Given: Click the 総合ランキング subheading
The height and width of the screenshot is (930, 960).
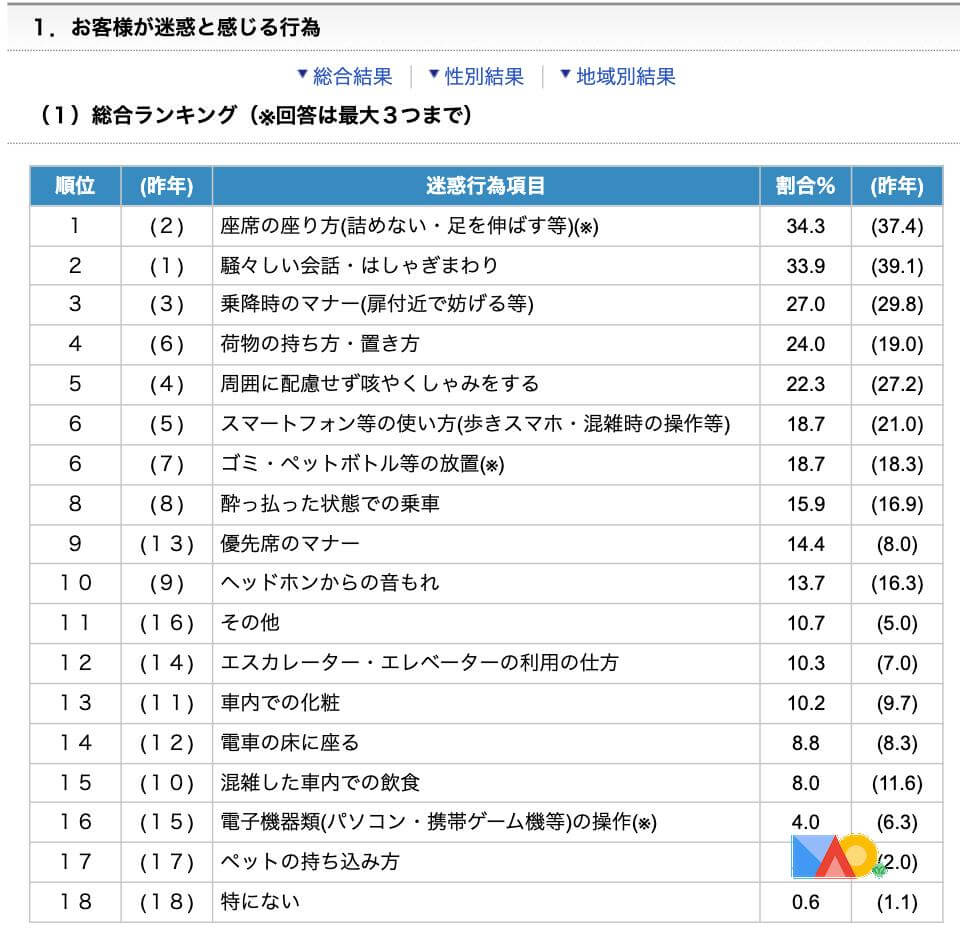Looking at the screenshot, I should coord(255,116).
